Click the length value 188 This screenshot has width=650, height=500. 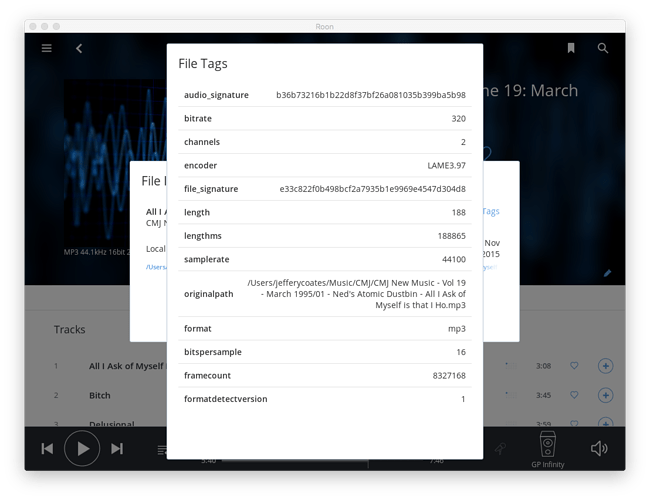coord(458,213)
